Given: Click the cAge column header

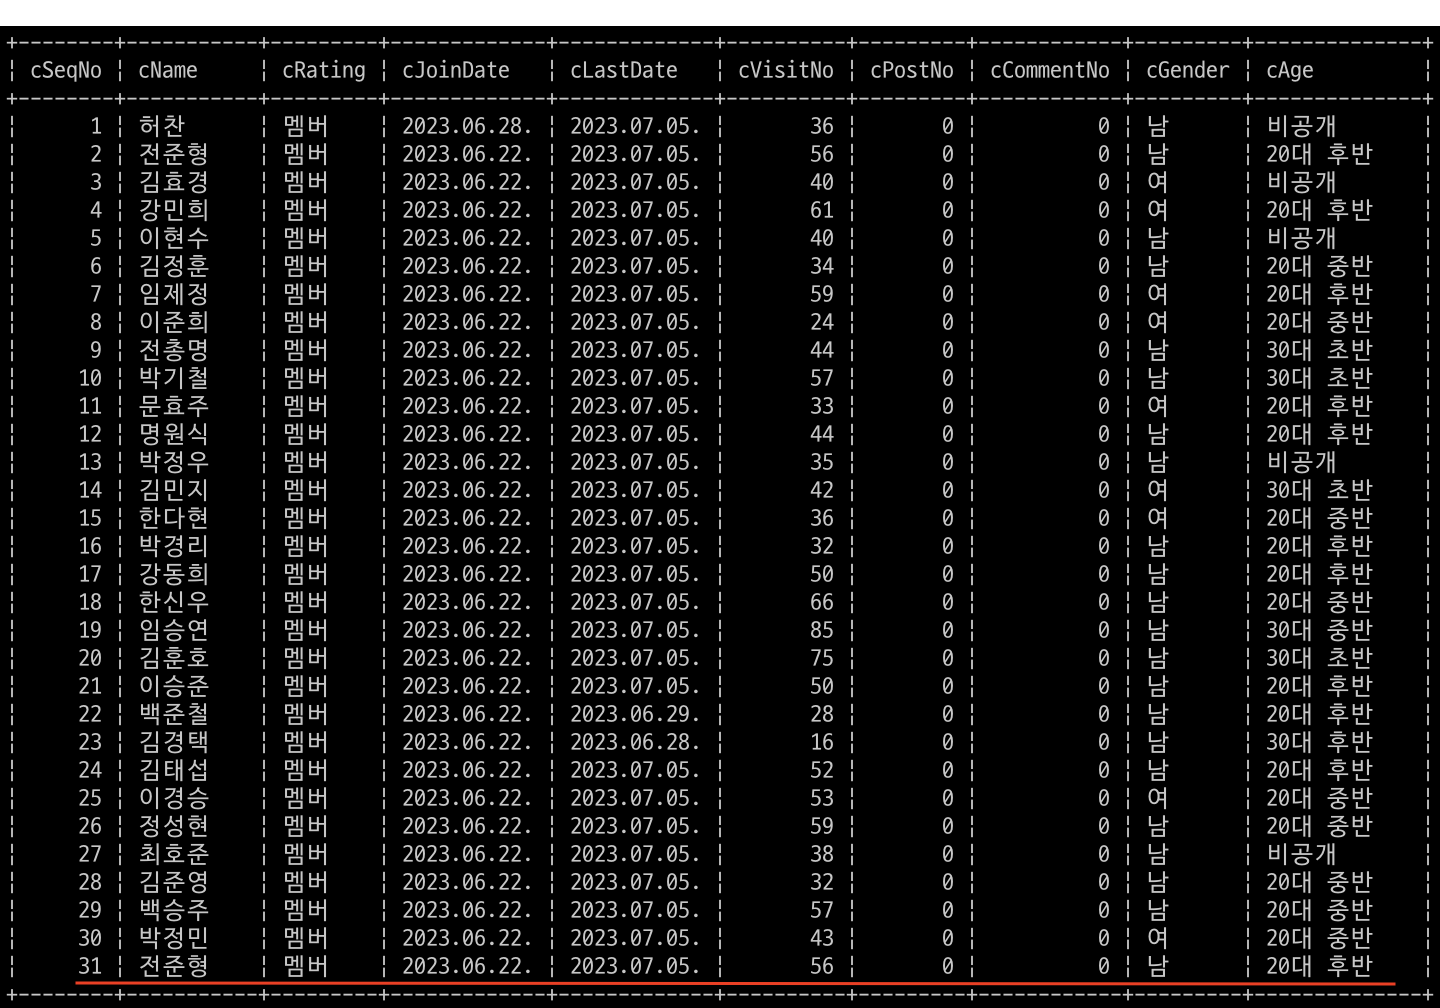Looking at the screenshot, I should point(1290,70).
